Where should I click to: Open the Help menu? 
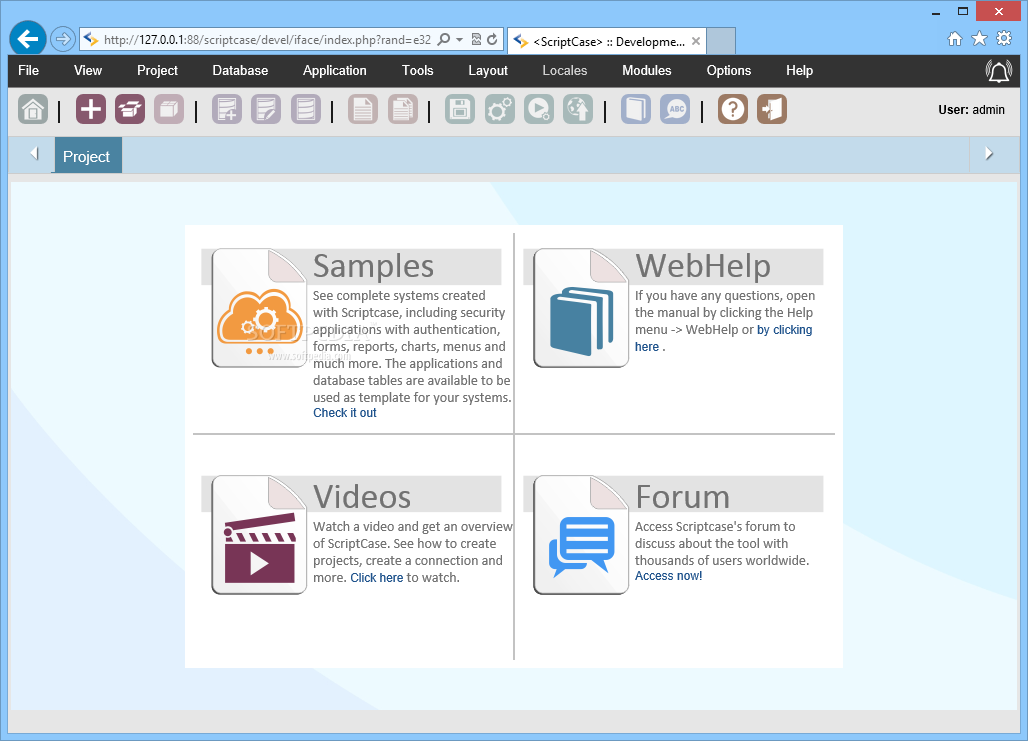point(799,70)
